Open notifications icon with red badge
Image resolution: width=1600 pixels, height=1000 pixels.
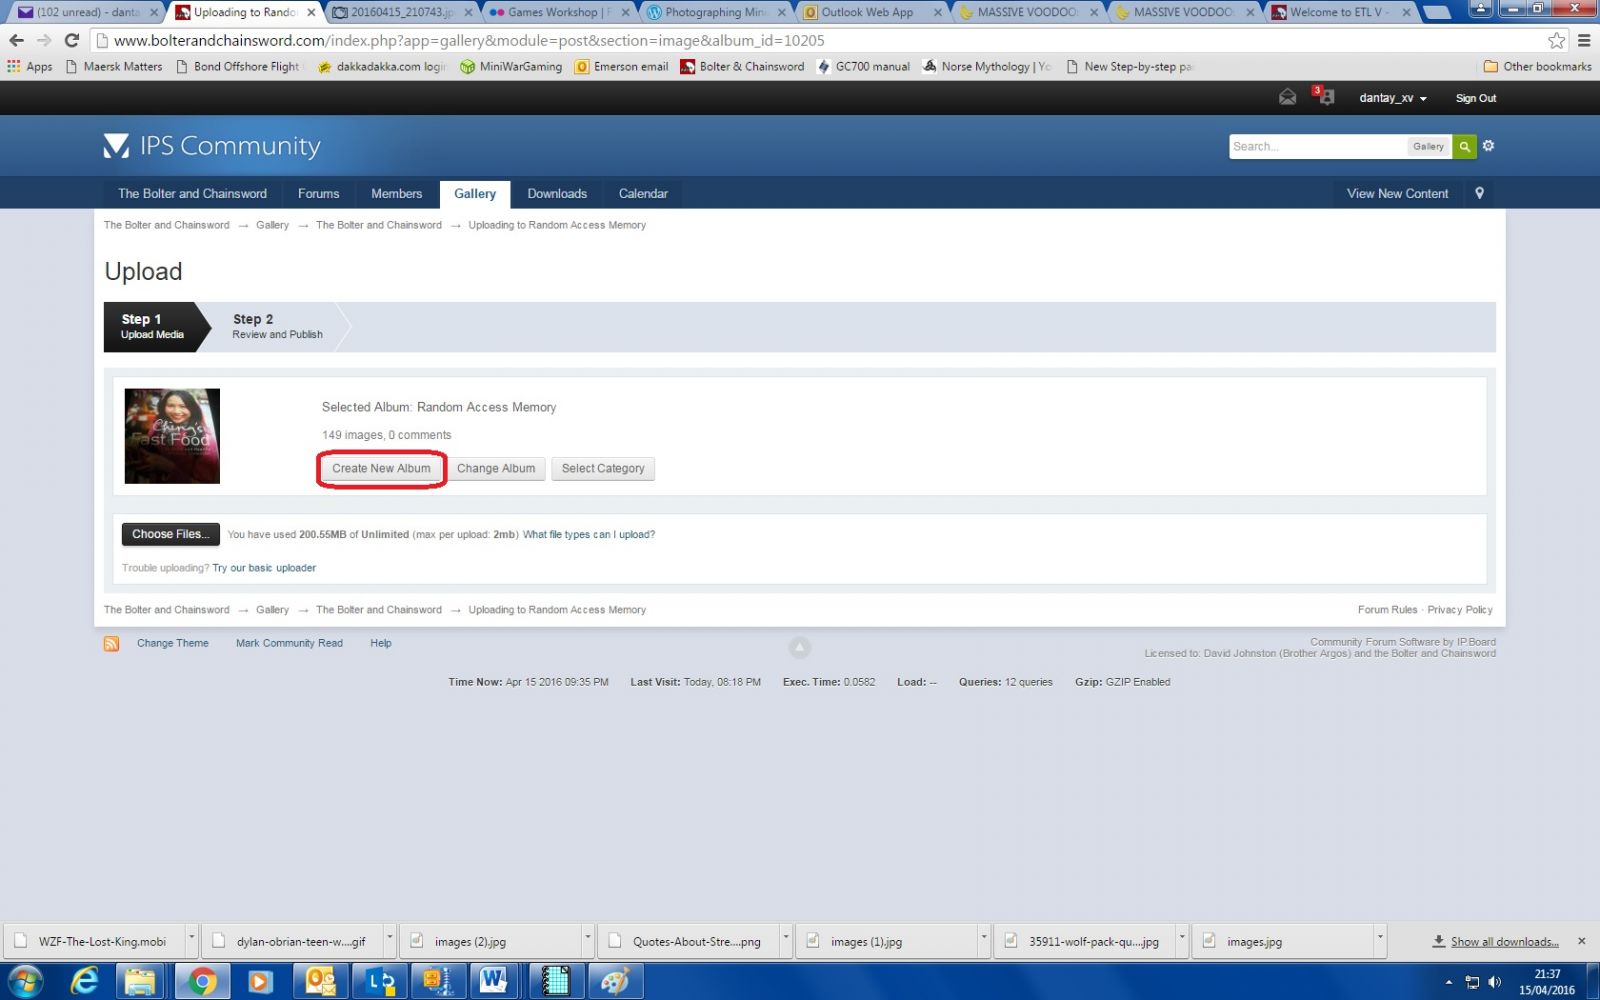pos(1325,97)
